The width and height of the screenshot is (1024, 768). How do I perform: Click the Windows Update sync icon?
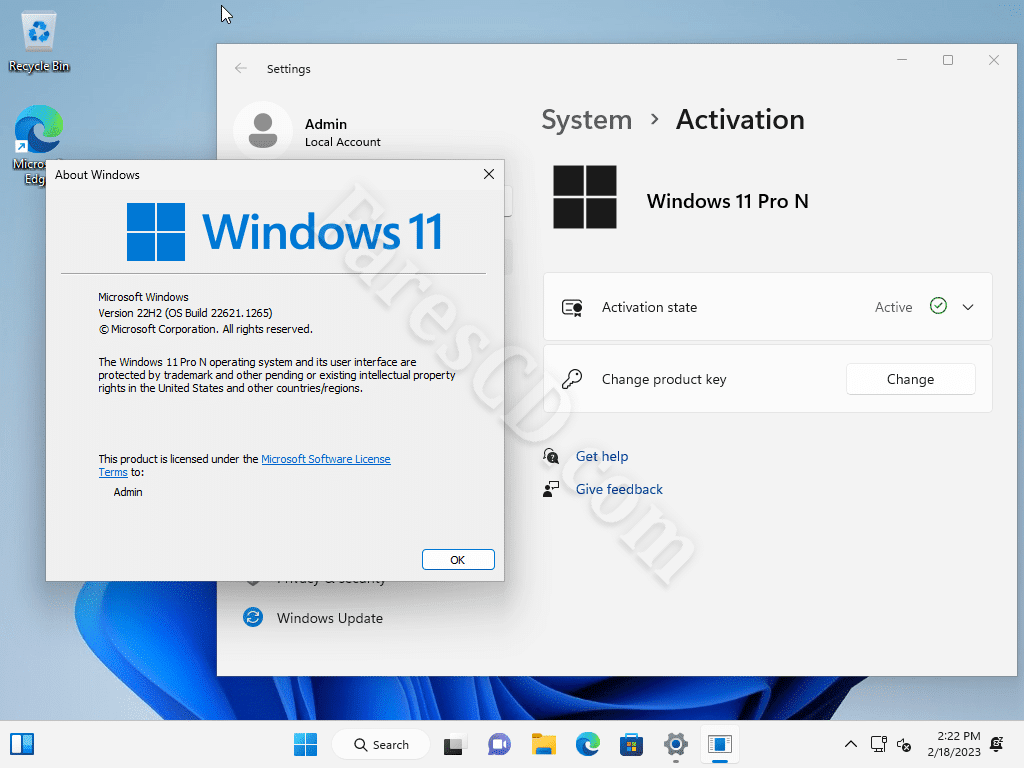[253, 617]
